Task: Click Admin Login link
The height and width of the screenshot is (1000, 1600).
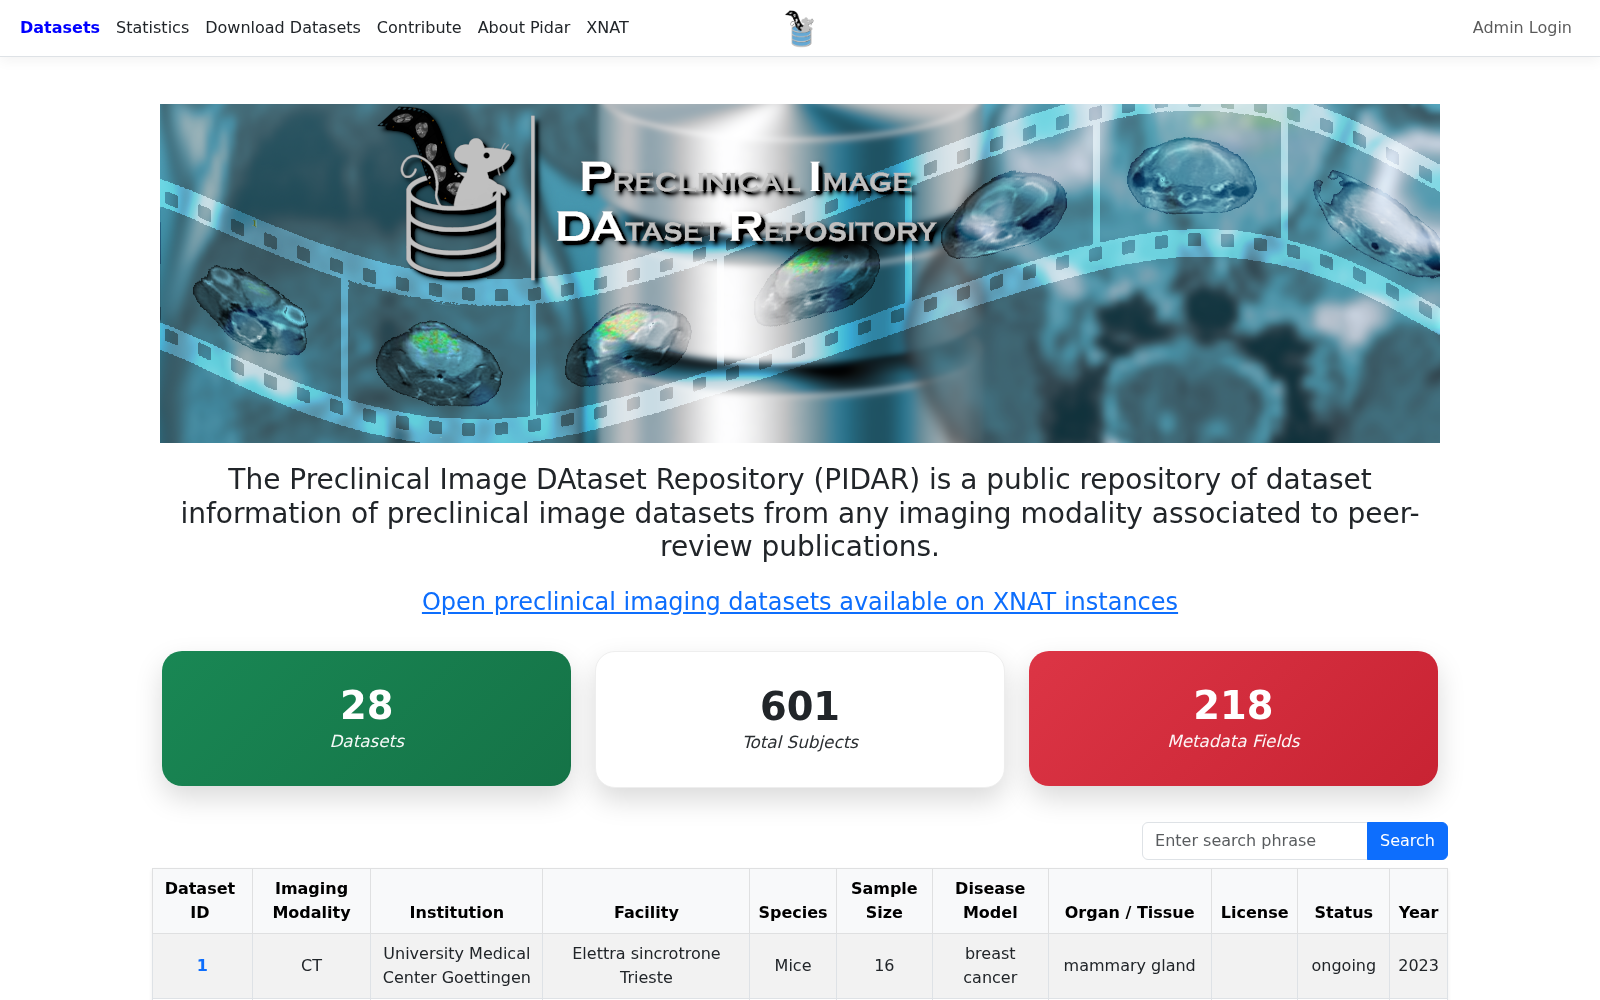Action: [1522, 28]
